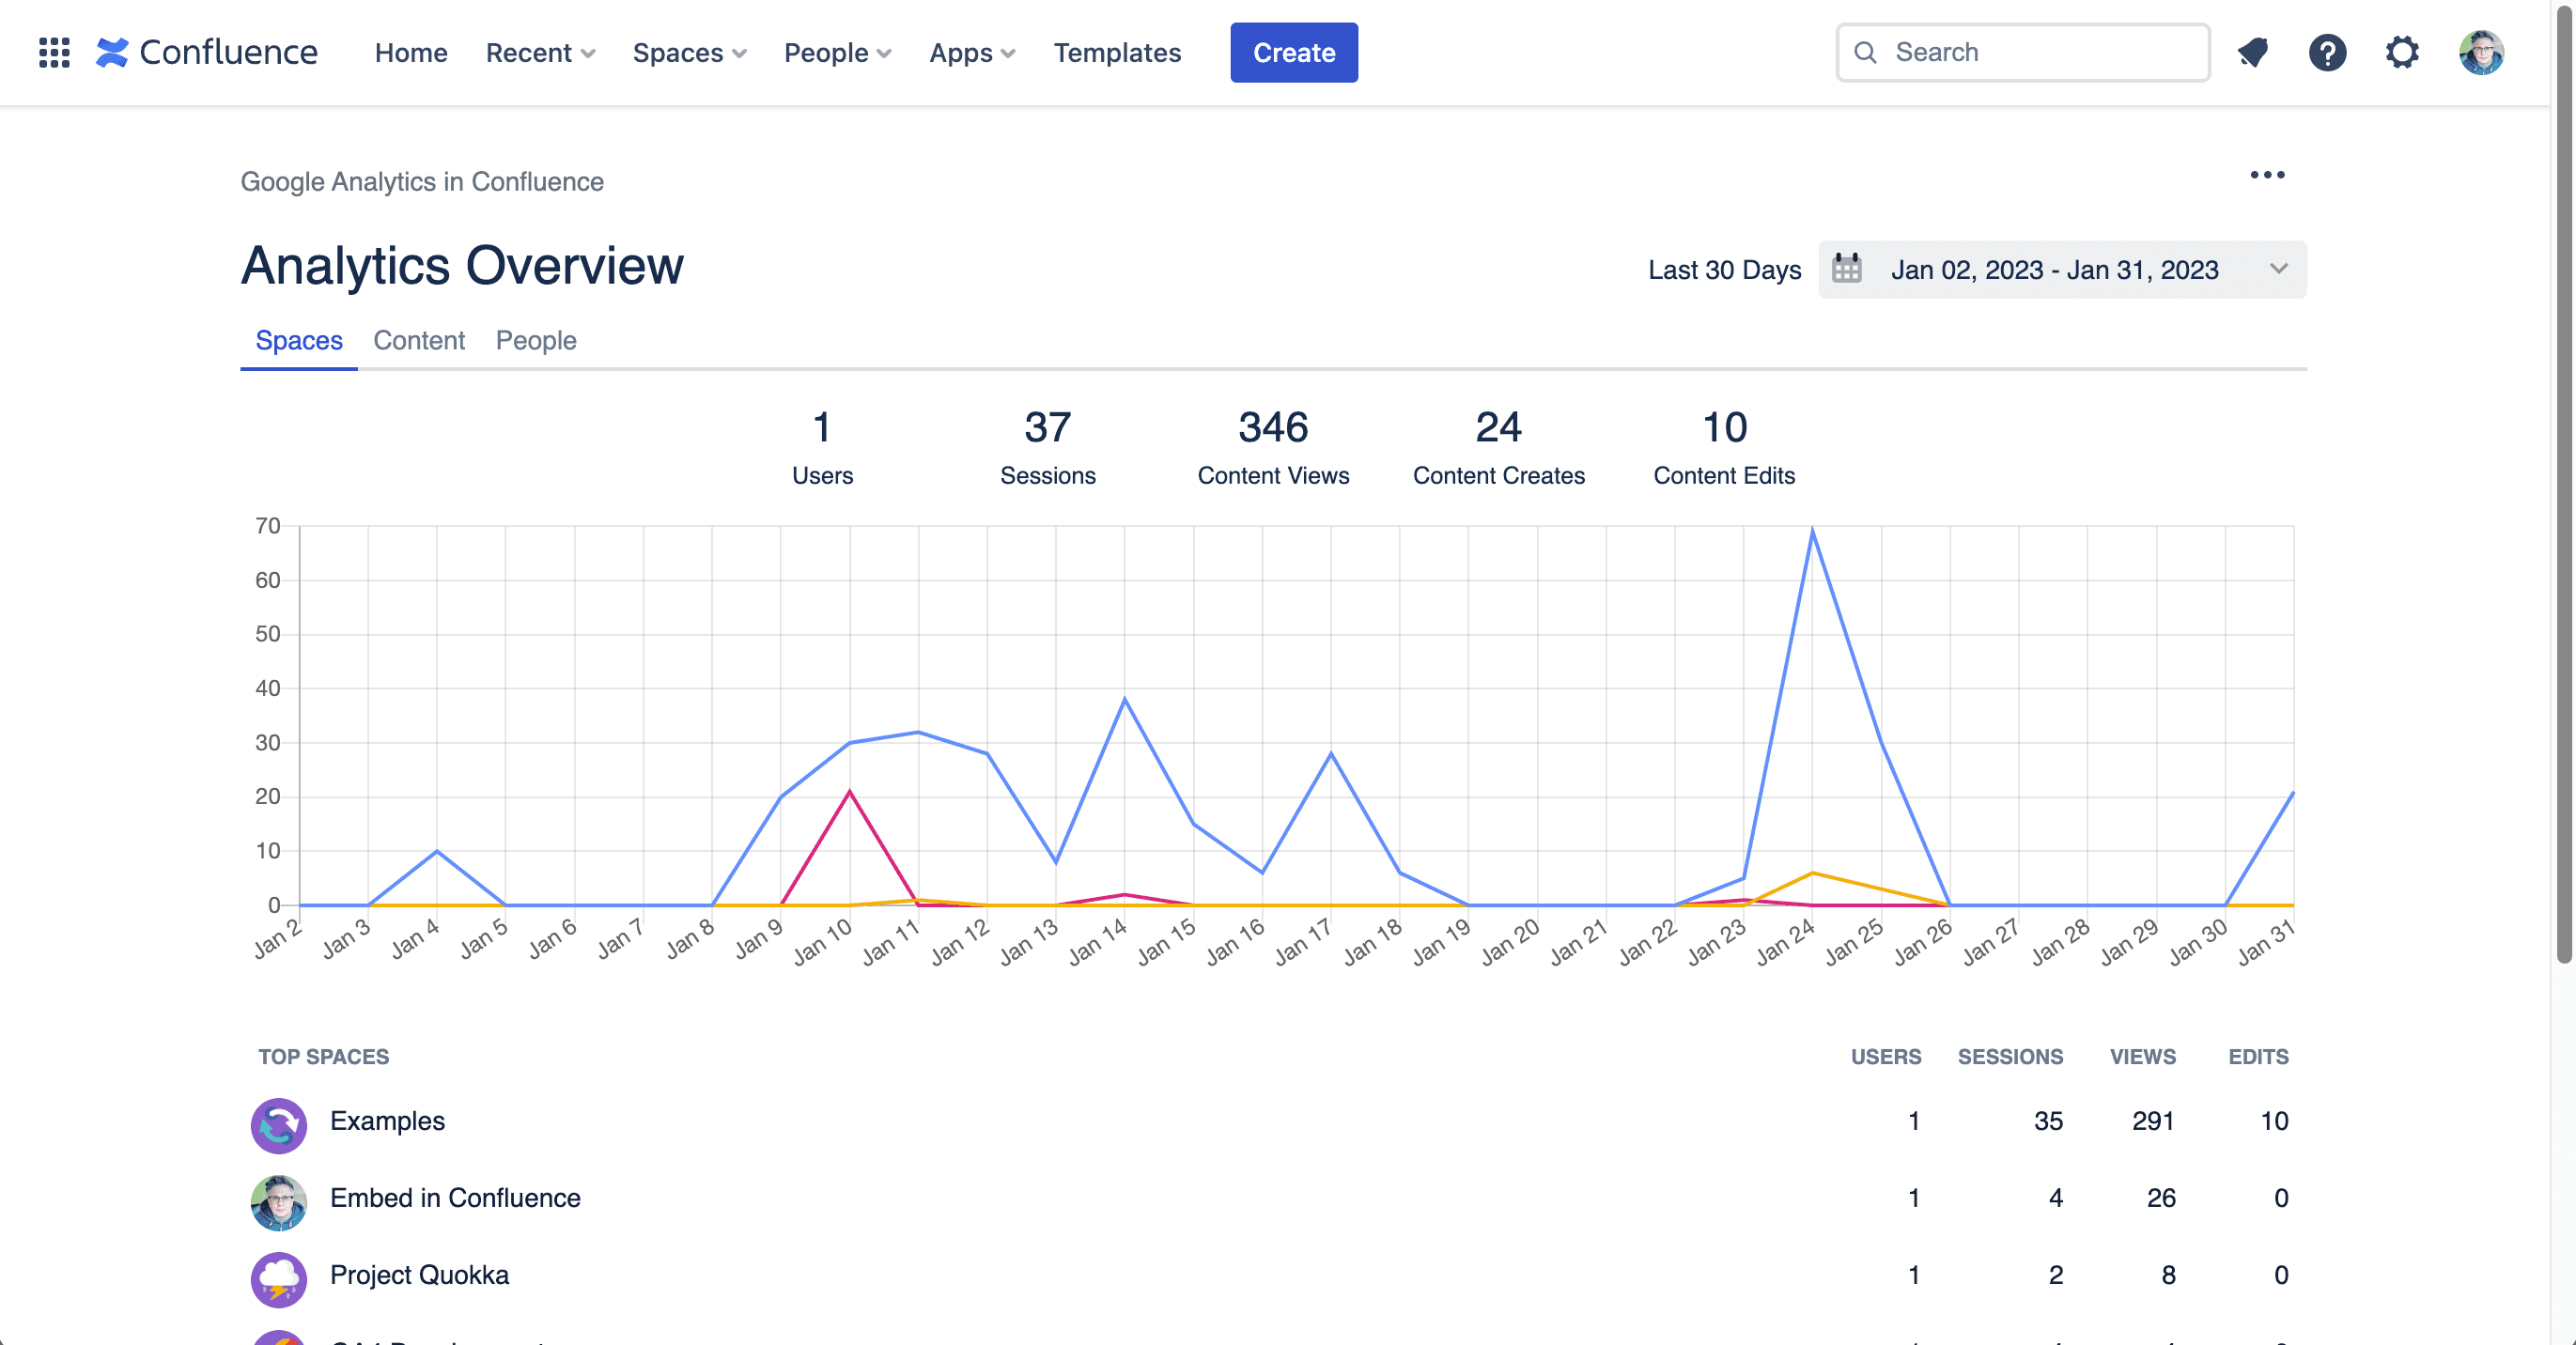This screenshot has width=2576, height=1345.
Task: Click the Examples space icon
Action: click(278, 1125)
